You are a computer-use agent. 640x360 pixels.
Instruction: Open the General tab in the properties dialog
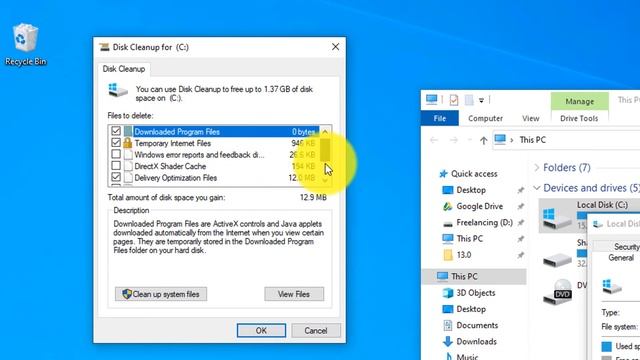pyautogui.click(x=620, y=258)
